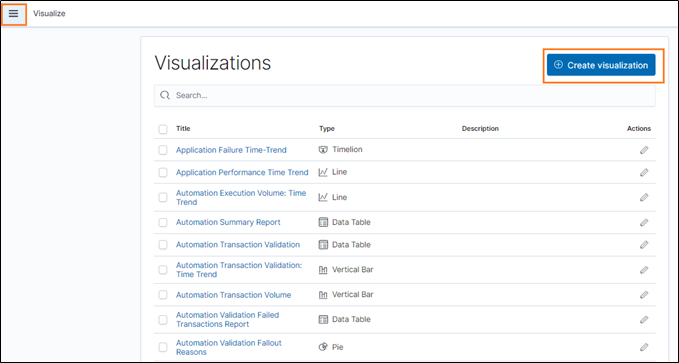Edit Application Failure Time-Trend with its pencil icon
This screenshot has width=679, height=363.
644,150
